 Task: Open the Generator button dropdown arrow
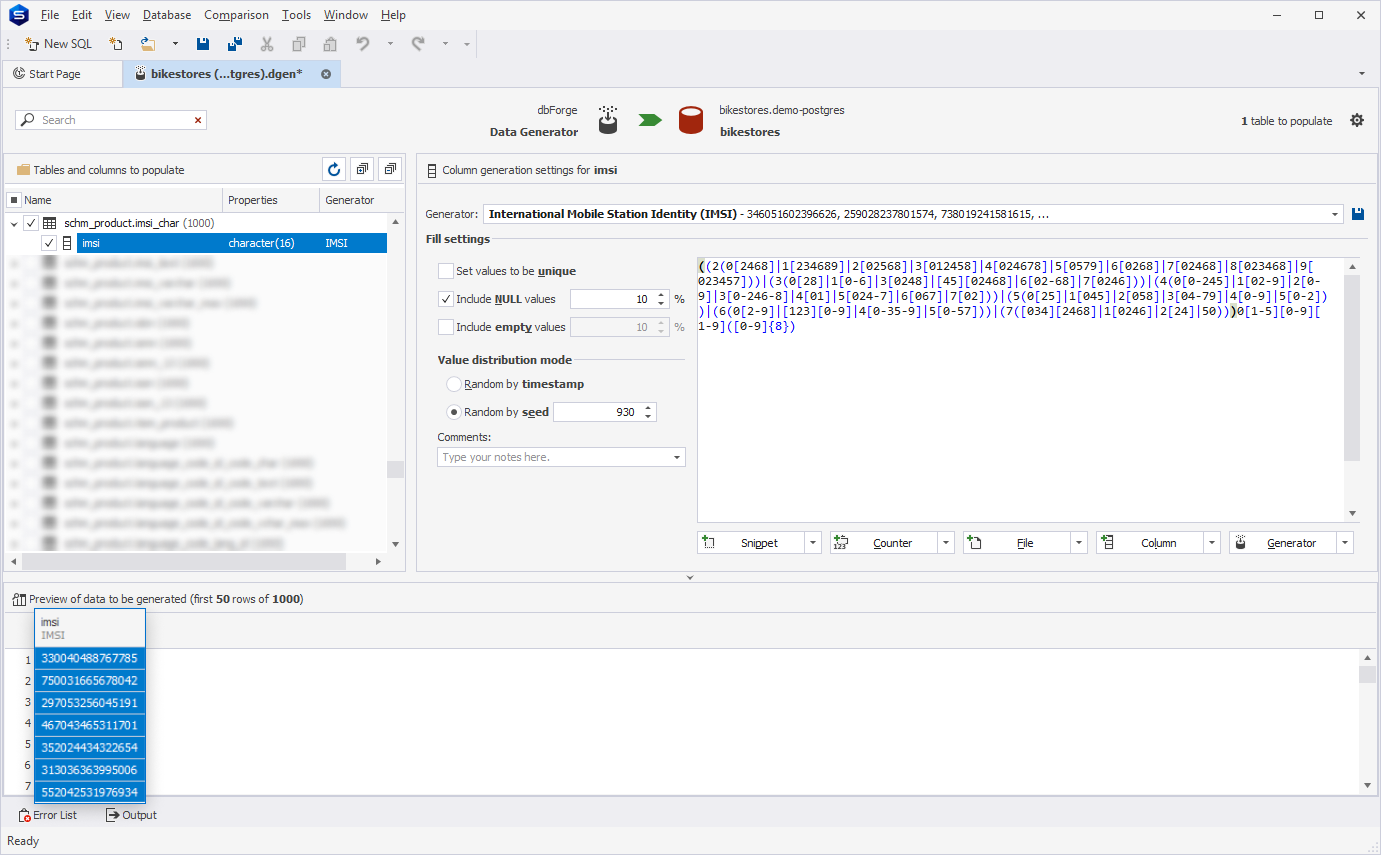click(1345, 543)
